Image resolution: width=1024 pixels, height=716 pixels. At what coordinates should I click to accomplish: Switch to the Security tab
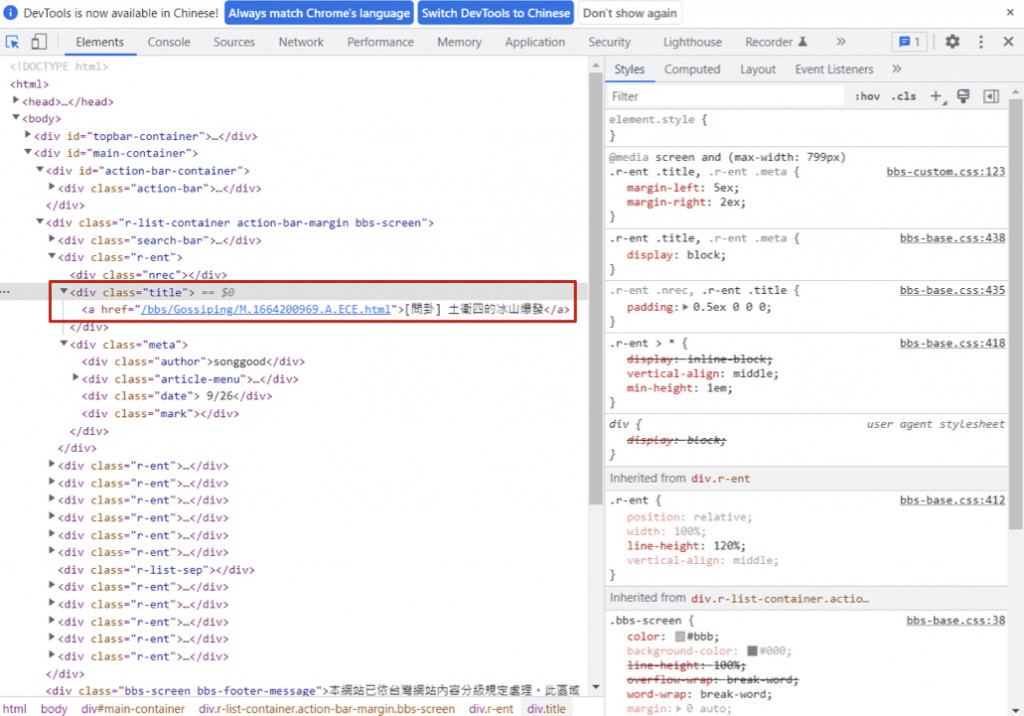click(609, 42)
